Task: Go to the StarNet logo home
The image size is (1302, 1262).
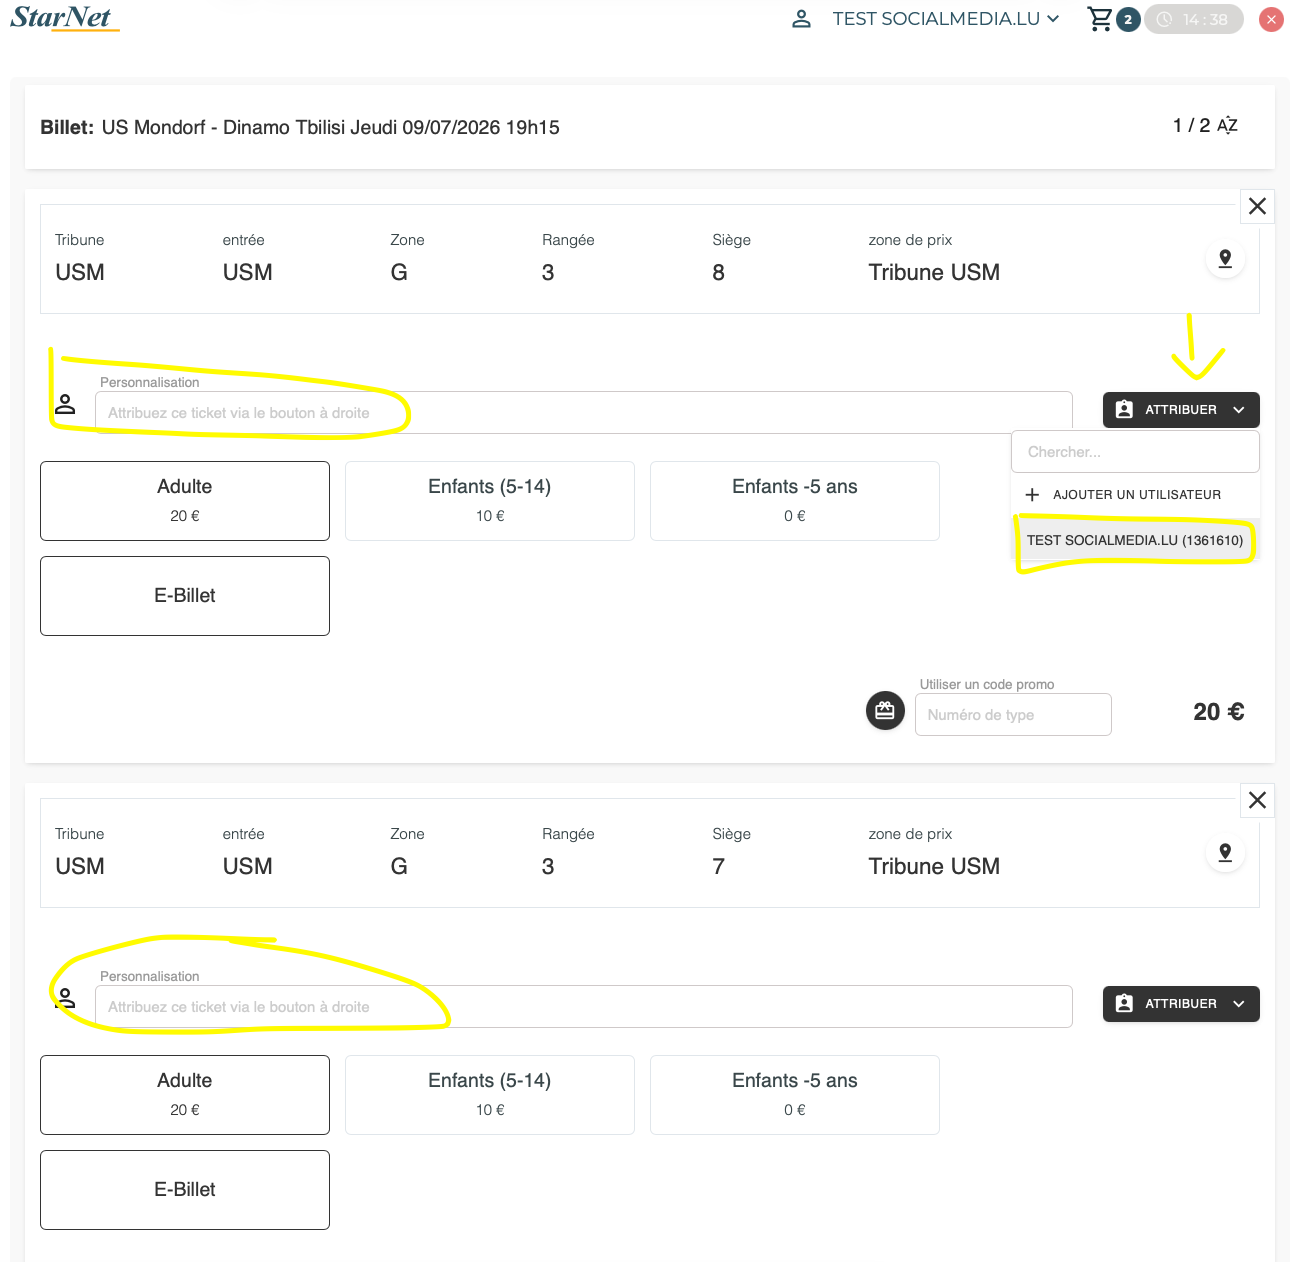Action: pos(64,18)
